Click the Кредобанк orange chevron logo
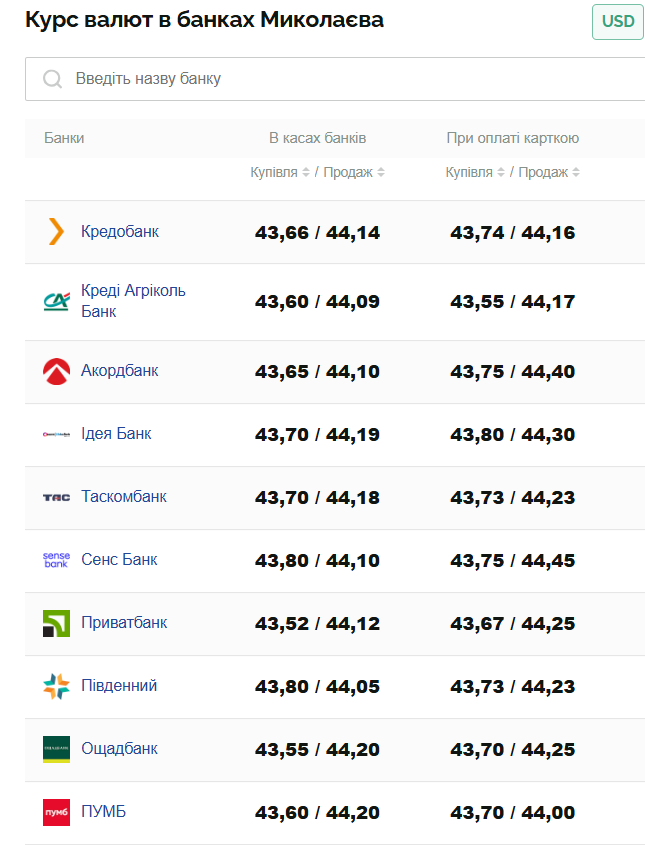This screenshot has width=645, height=845. tap(56, 232)
